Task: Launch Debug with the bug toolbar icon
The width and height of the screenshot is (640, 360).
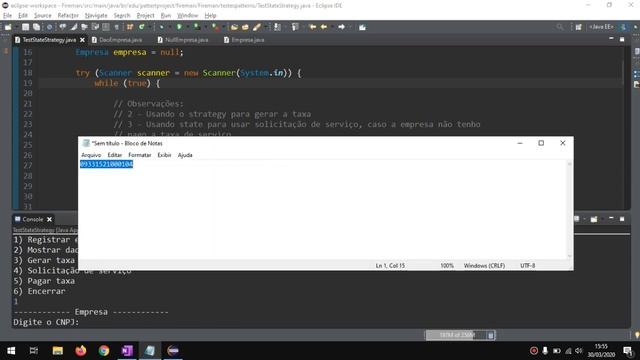Action: click(x=162, y=27)
